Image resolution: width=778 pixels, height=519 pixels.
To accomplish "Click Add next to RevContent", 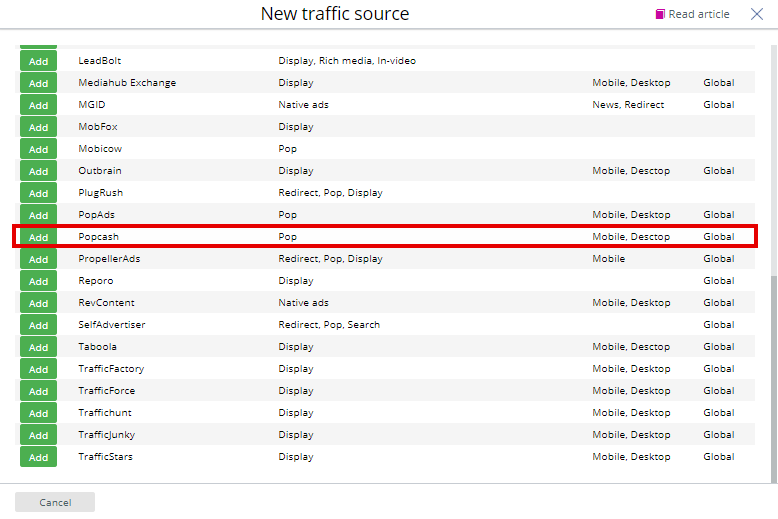I will coord(38,303).
